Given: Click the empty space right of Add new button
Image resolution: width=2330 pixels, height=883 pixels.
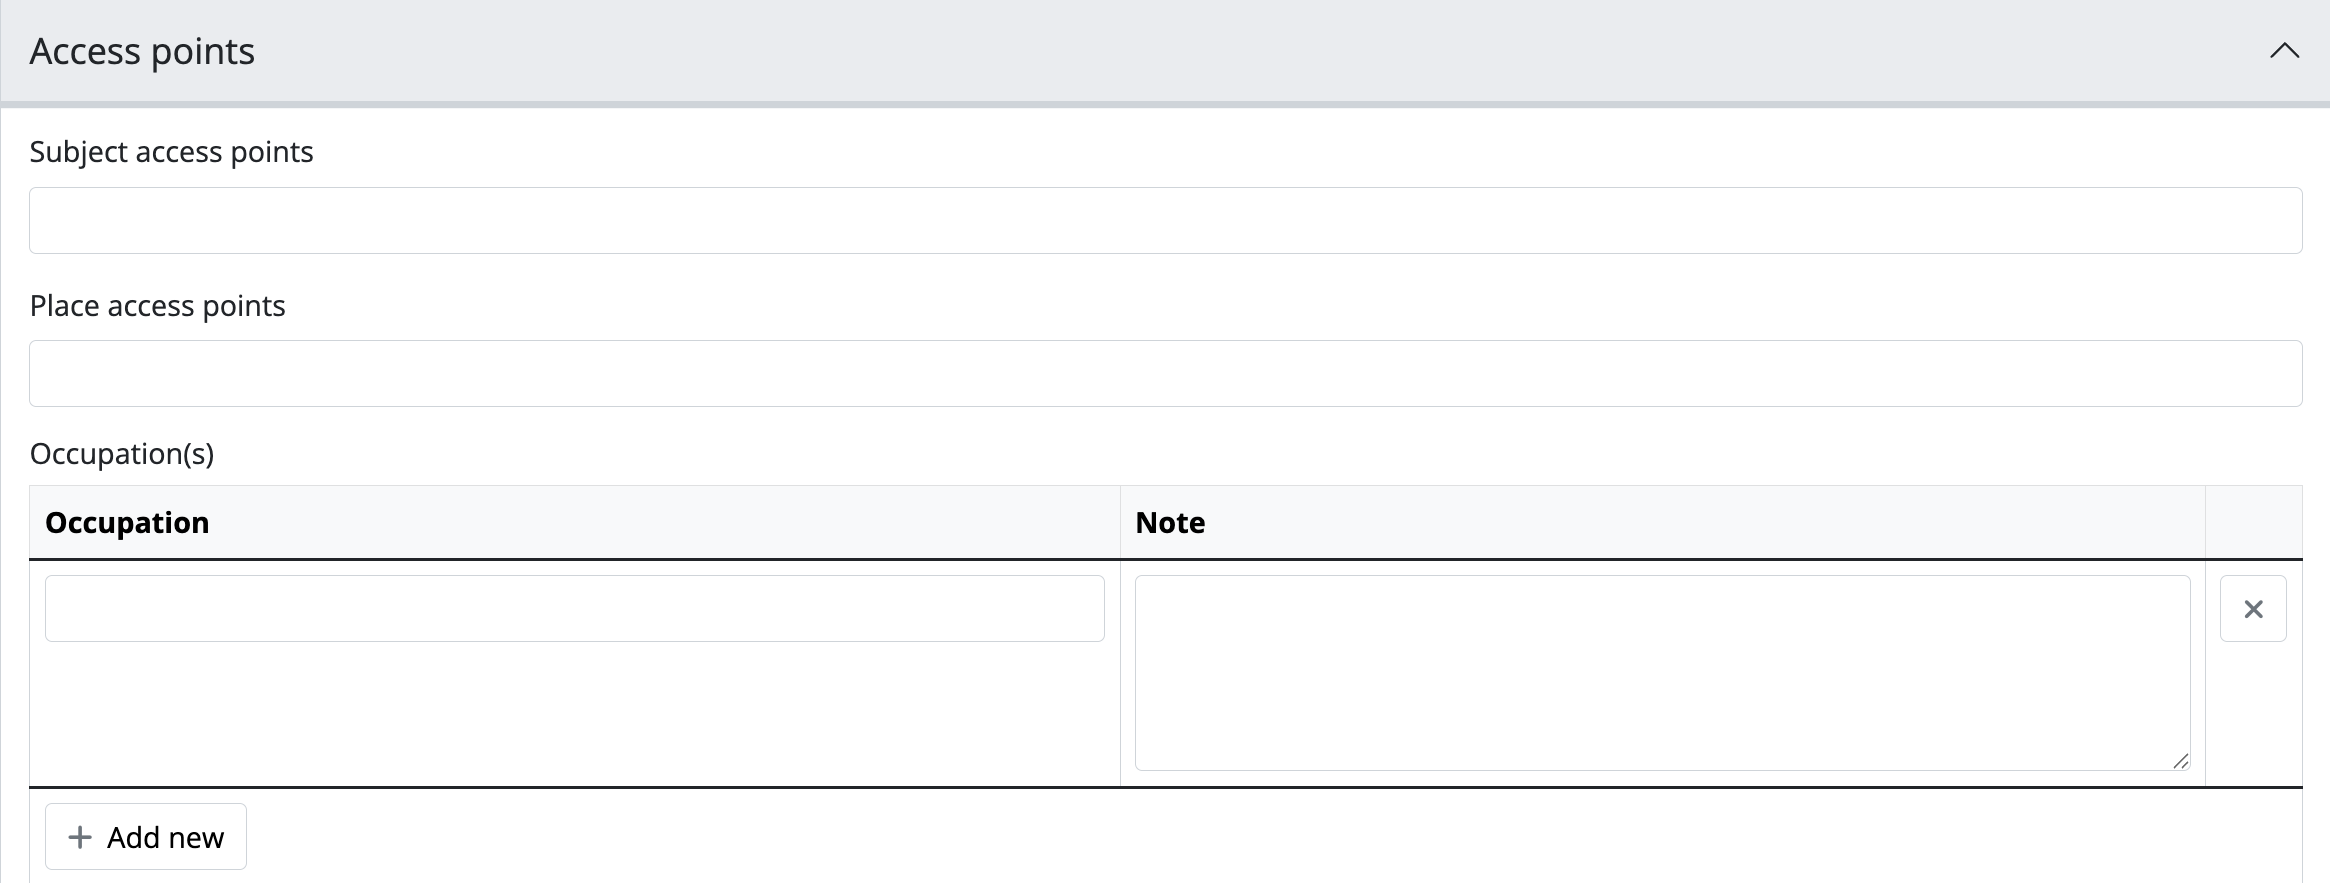Looking at the screenshot, I should pos(1200,837).
